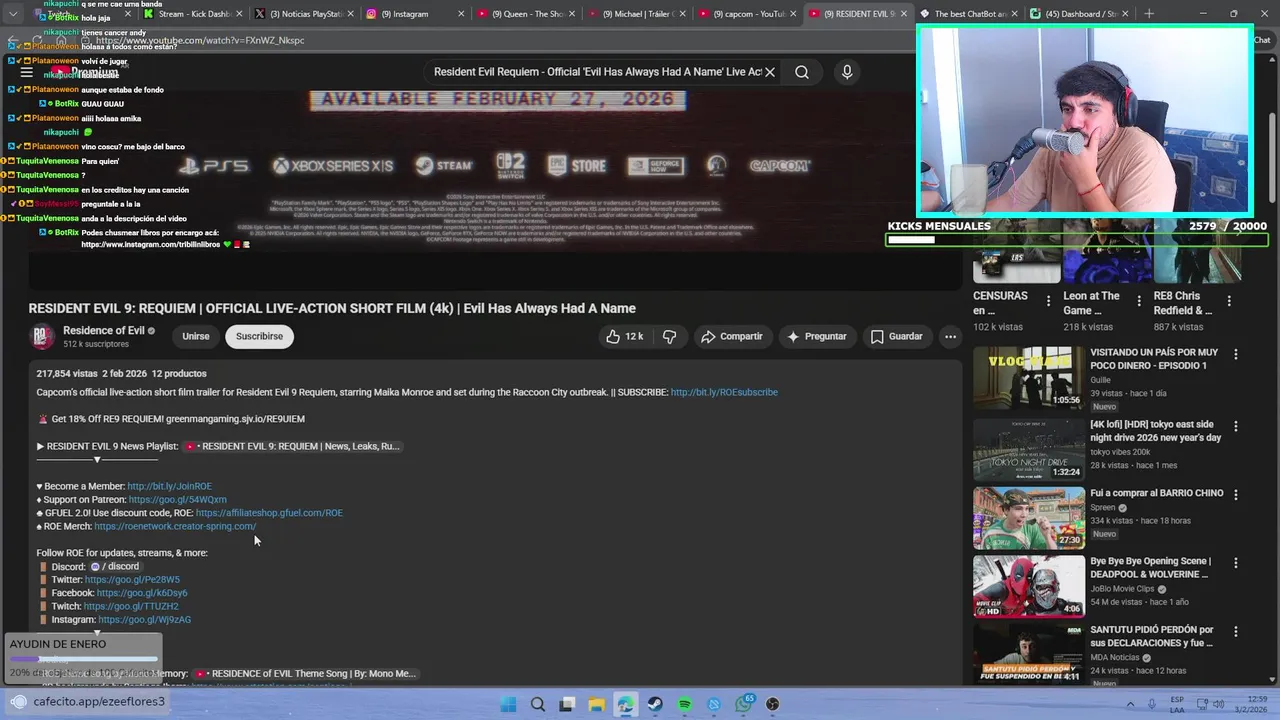The height and width of the screenshot is (720, 1280).
Task: Open the Patreon goo.gl/54WQxm link
Action: (178, 500)
